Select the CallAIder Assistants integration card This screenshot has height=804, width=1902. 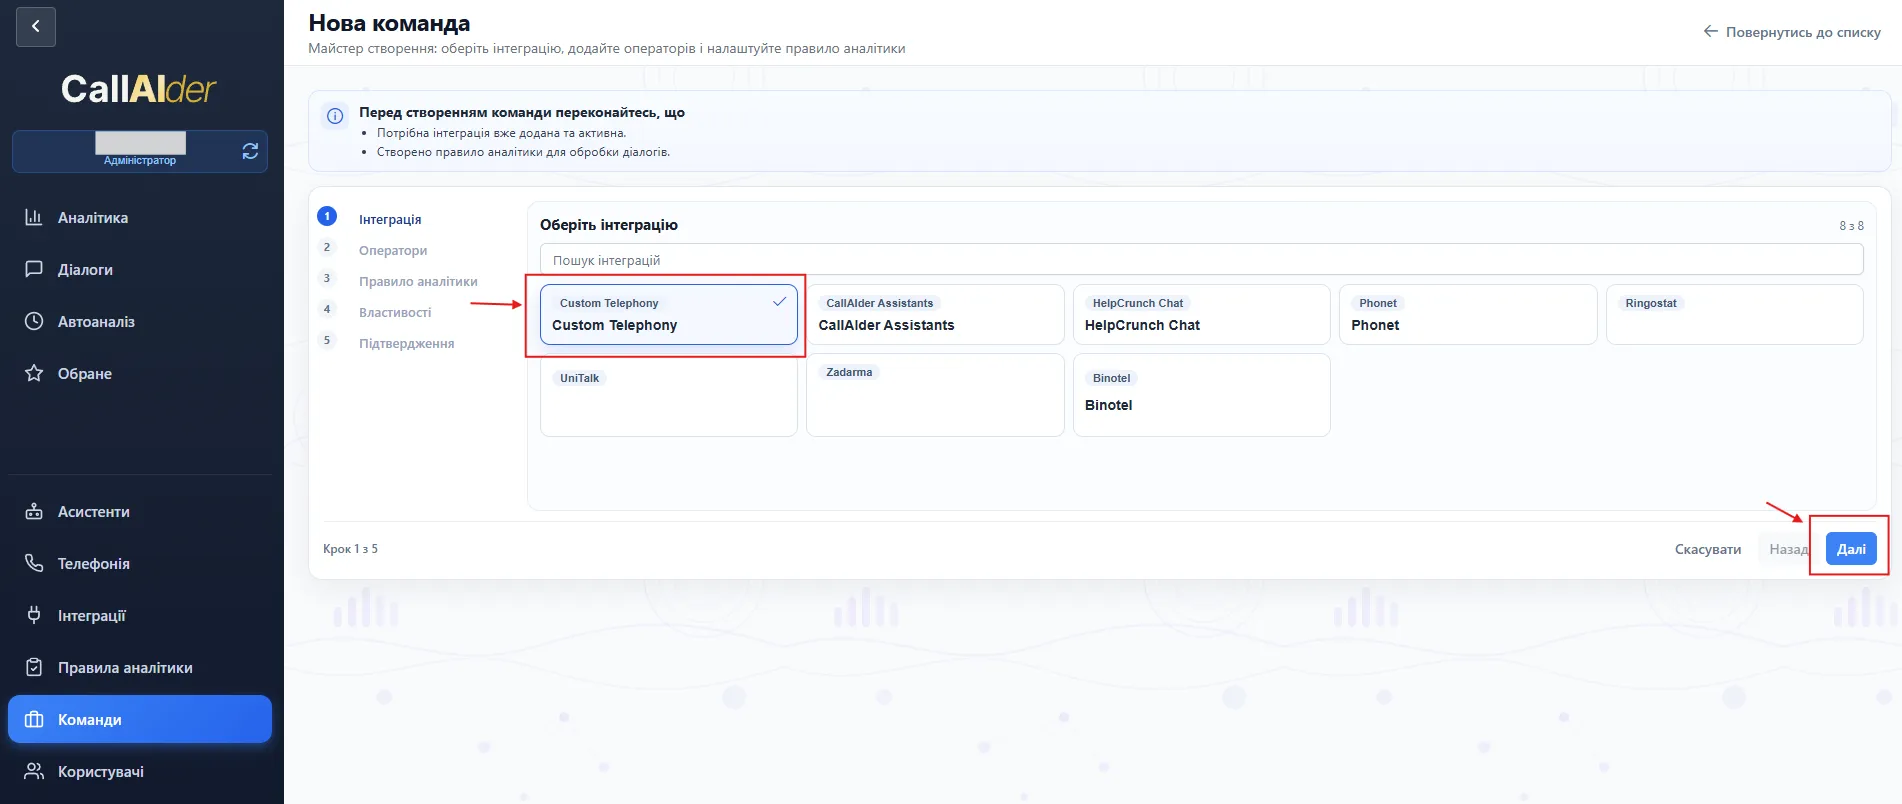(x=935, y=314)
